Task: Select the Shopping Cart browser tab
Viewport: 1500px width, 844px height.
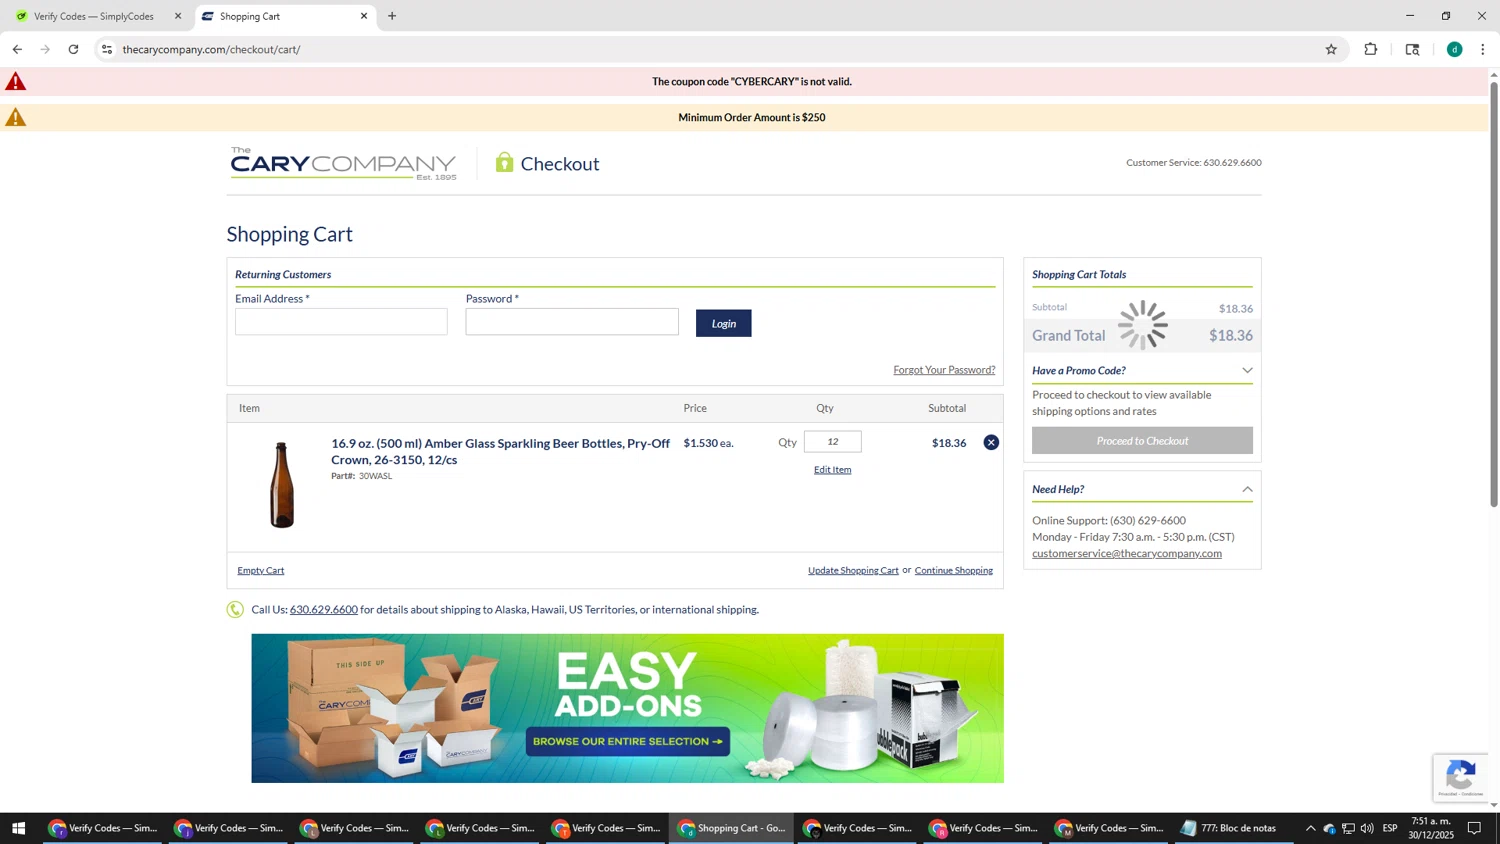Action: click(x=284, y=16)
